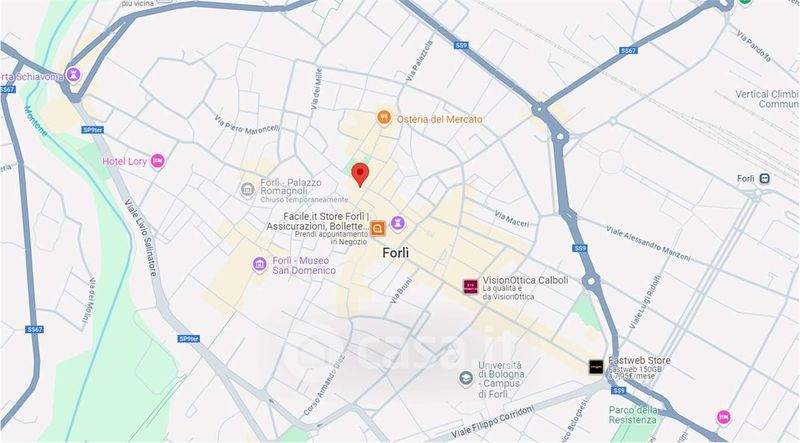The image size is (800, 443).
Task: Select the Fastweb Store black icon
Action: [x=595, y=366]
